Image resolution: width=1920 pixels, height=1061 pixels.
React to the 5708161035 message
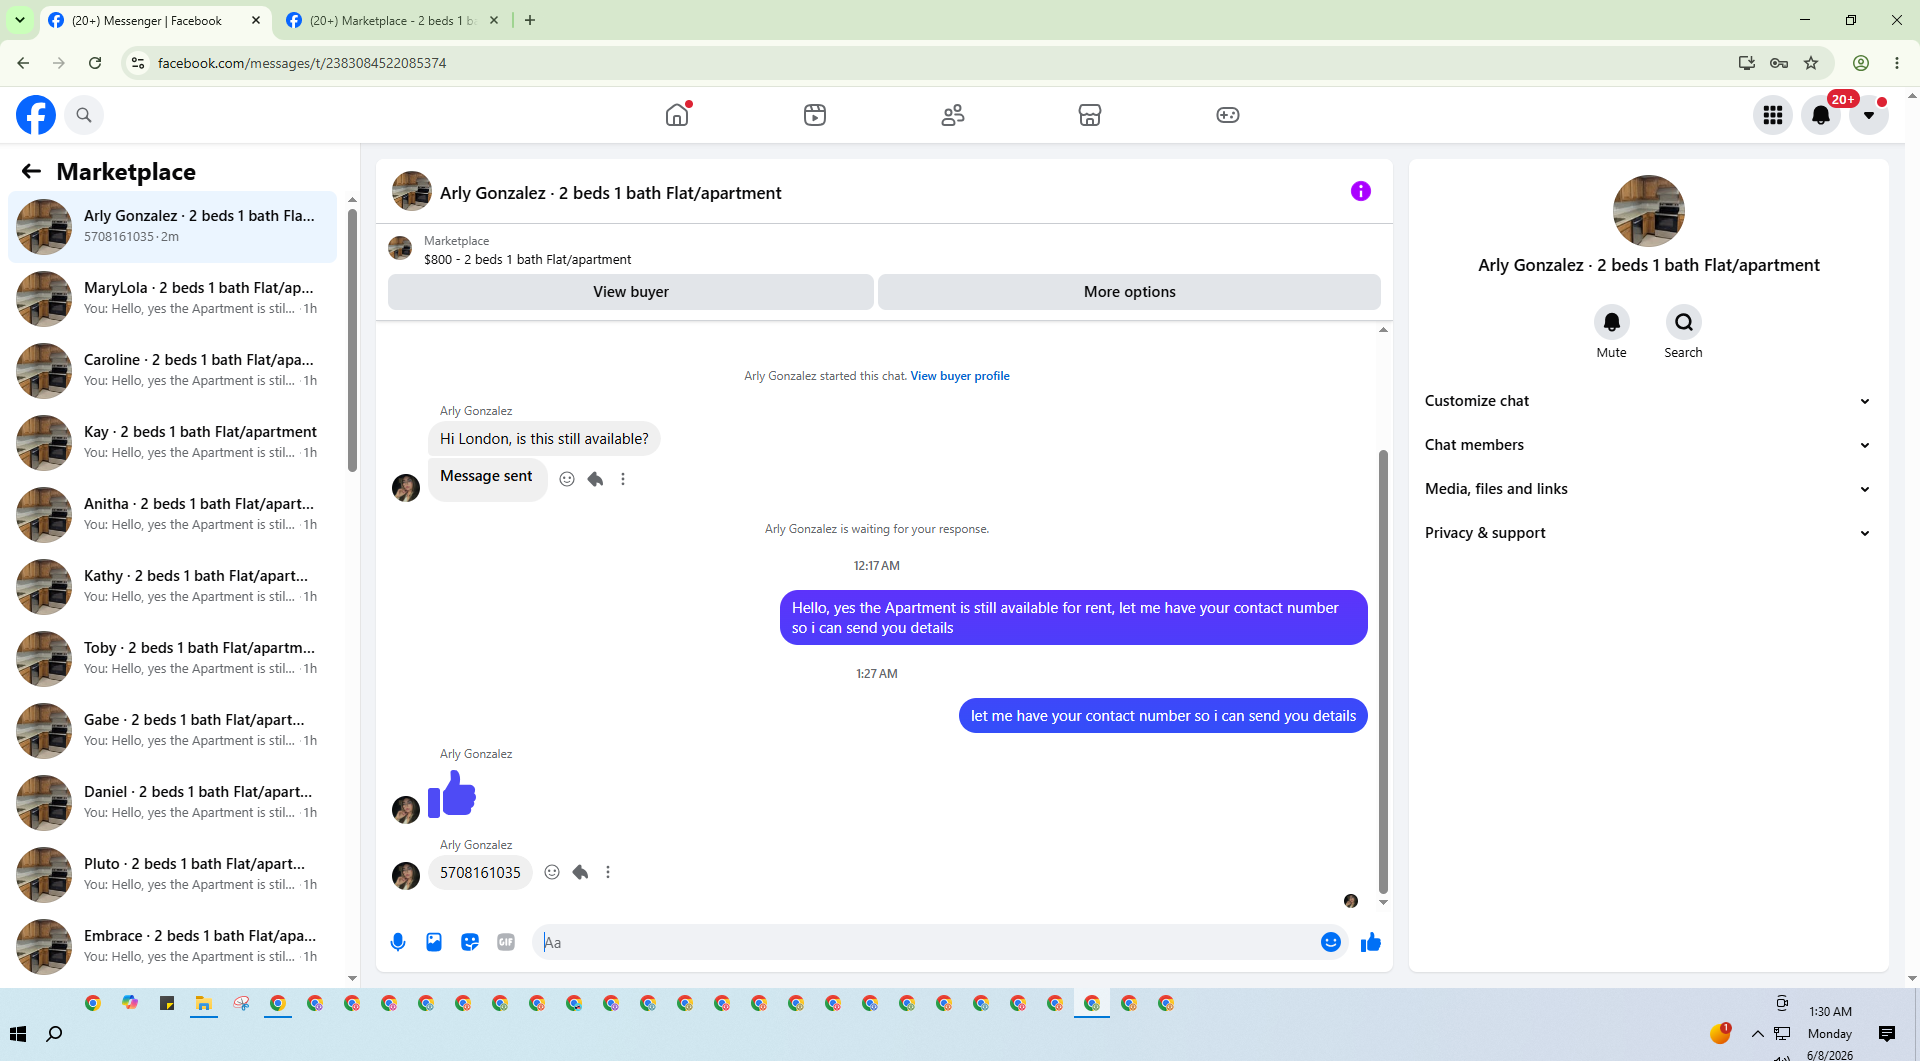coord(552,872)
